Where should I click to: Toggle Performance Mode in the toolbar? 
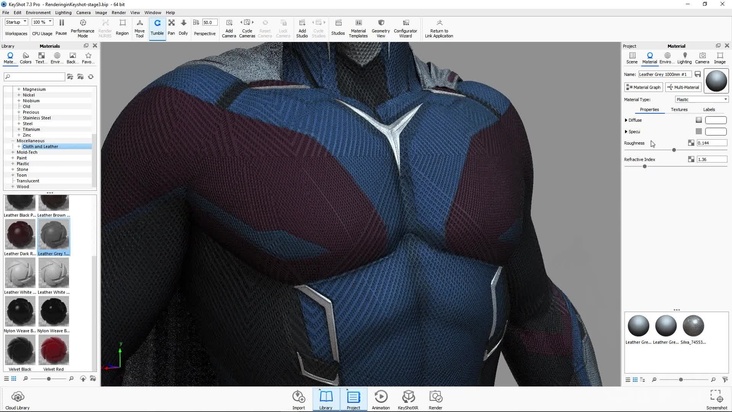point(83,28)
